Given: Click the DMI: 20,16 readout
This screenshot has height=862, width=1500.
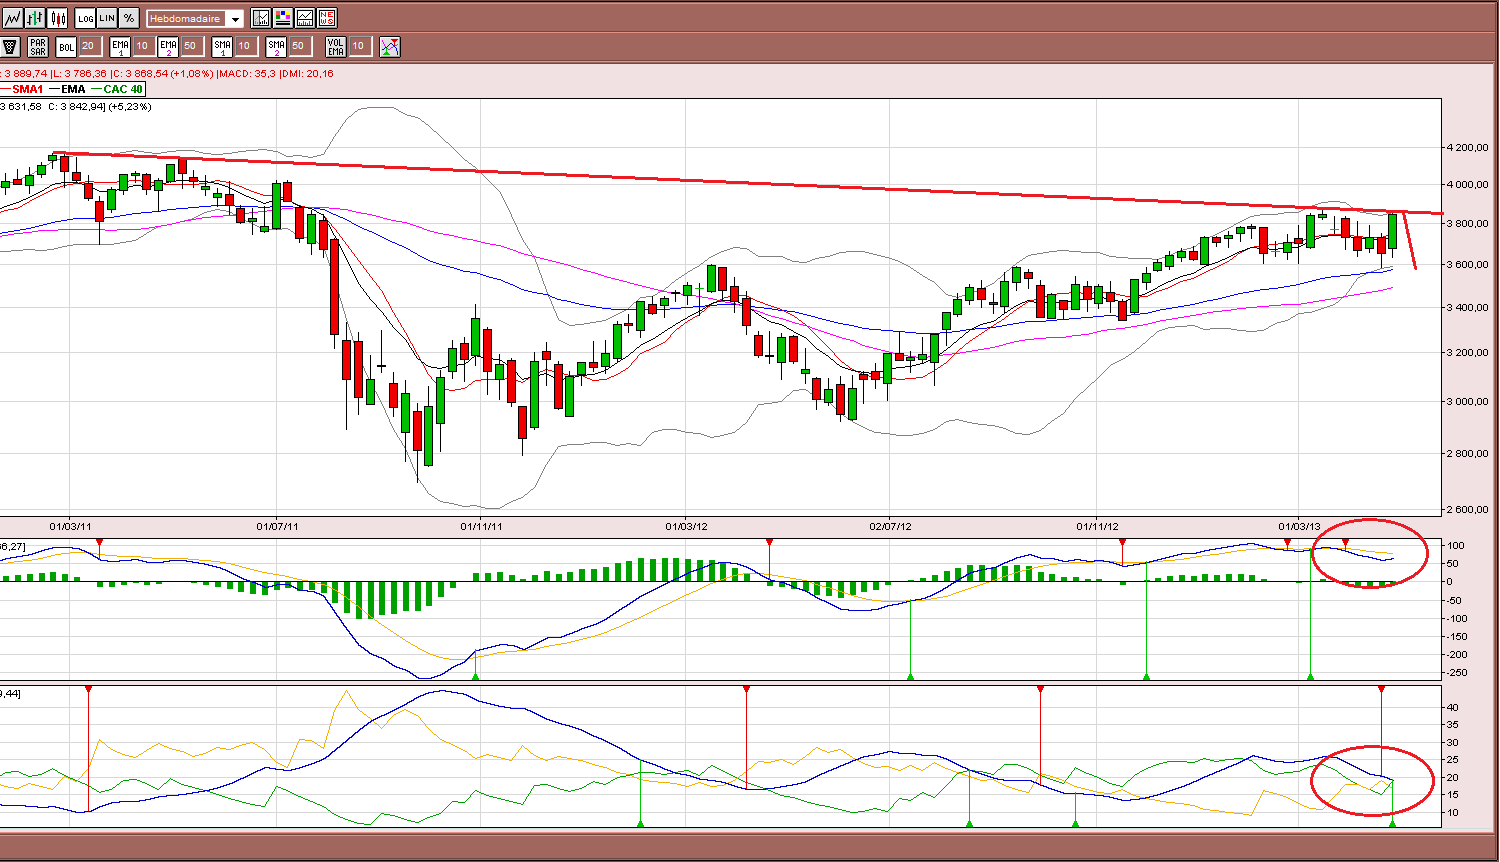Looking at the screenshot, I should [307, 74].
